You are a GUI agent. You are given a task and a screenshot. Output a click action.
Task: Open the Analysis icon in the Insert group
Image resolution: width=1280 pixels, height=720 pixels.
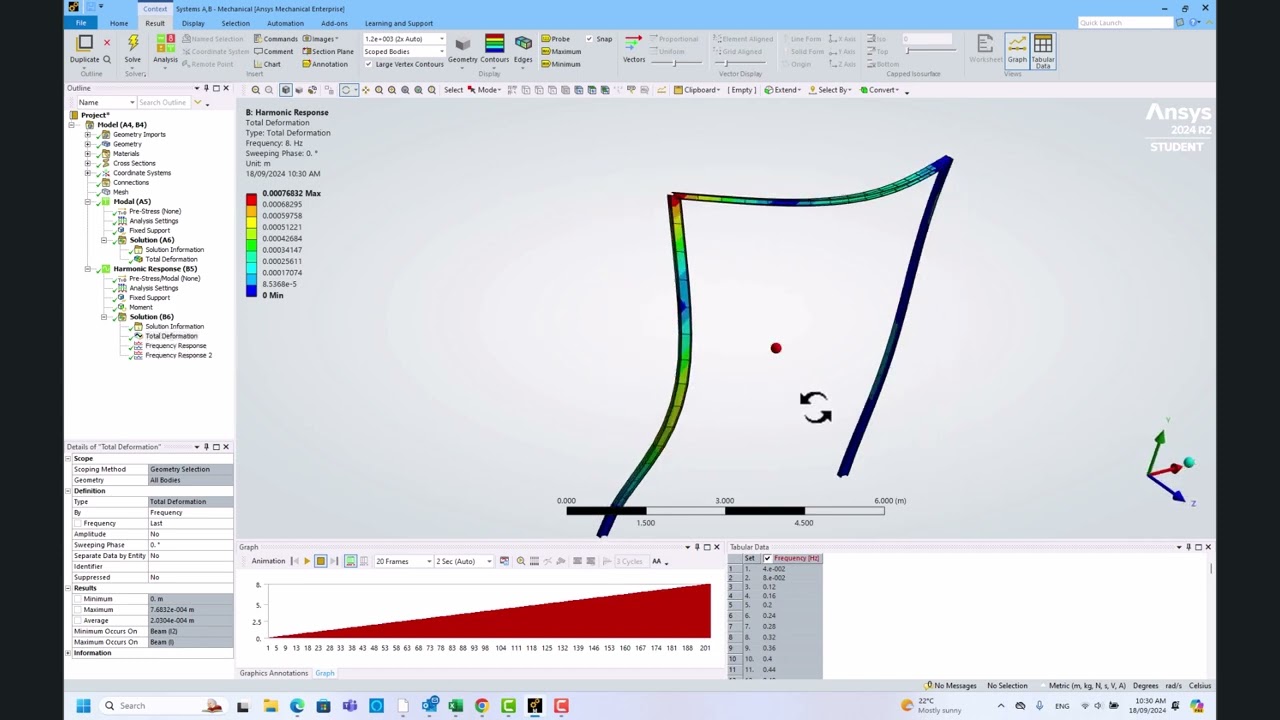click(x=165, y=43)
